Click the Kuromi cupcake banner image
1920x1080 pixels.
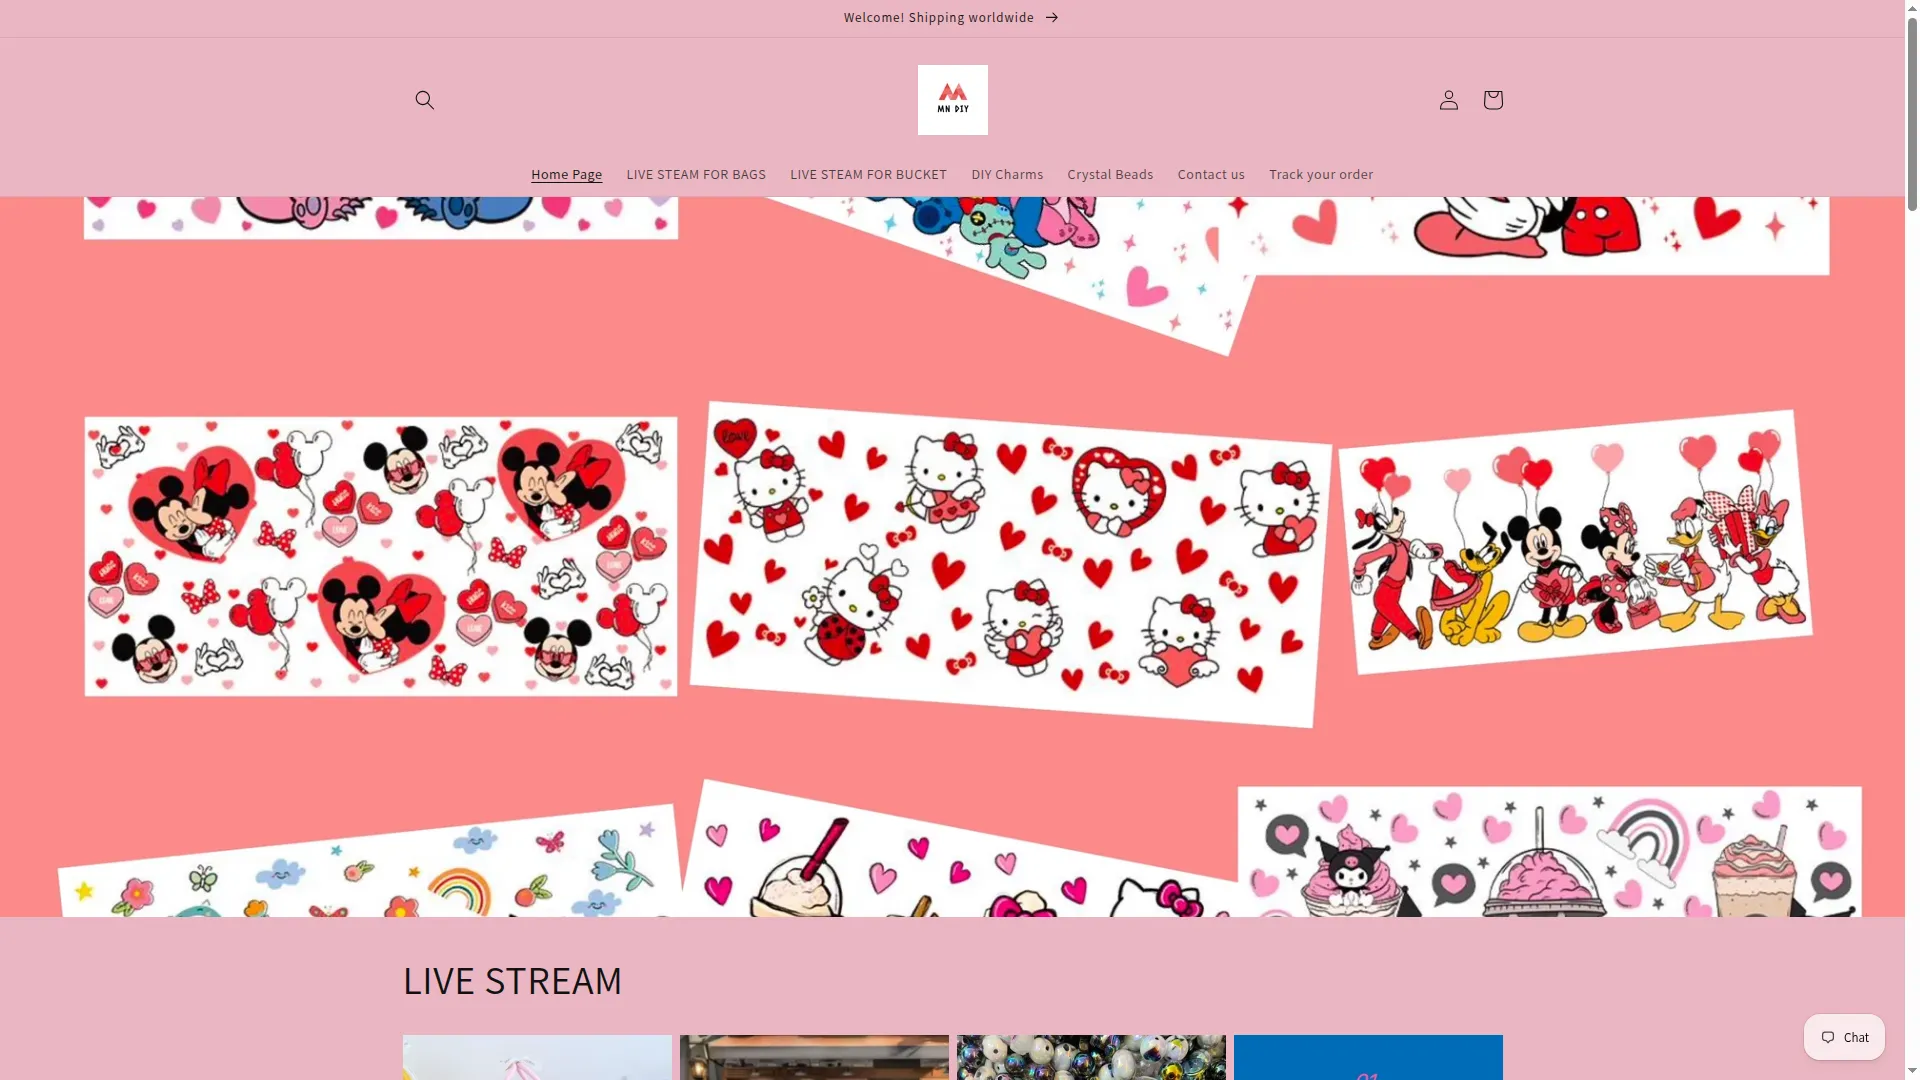pyautogui.click(x=1549, y=851)
